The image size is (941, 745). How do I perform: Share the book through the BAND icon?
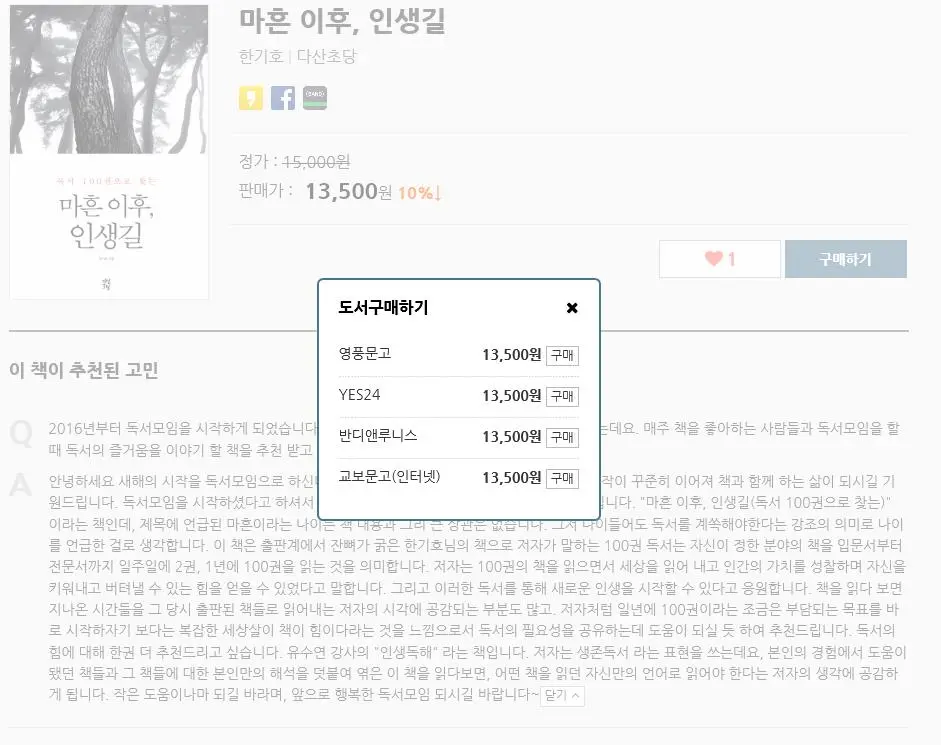pos(315,98)
